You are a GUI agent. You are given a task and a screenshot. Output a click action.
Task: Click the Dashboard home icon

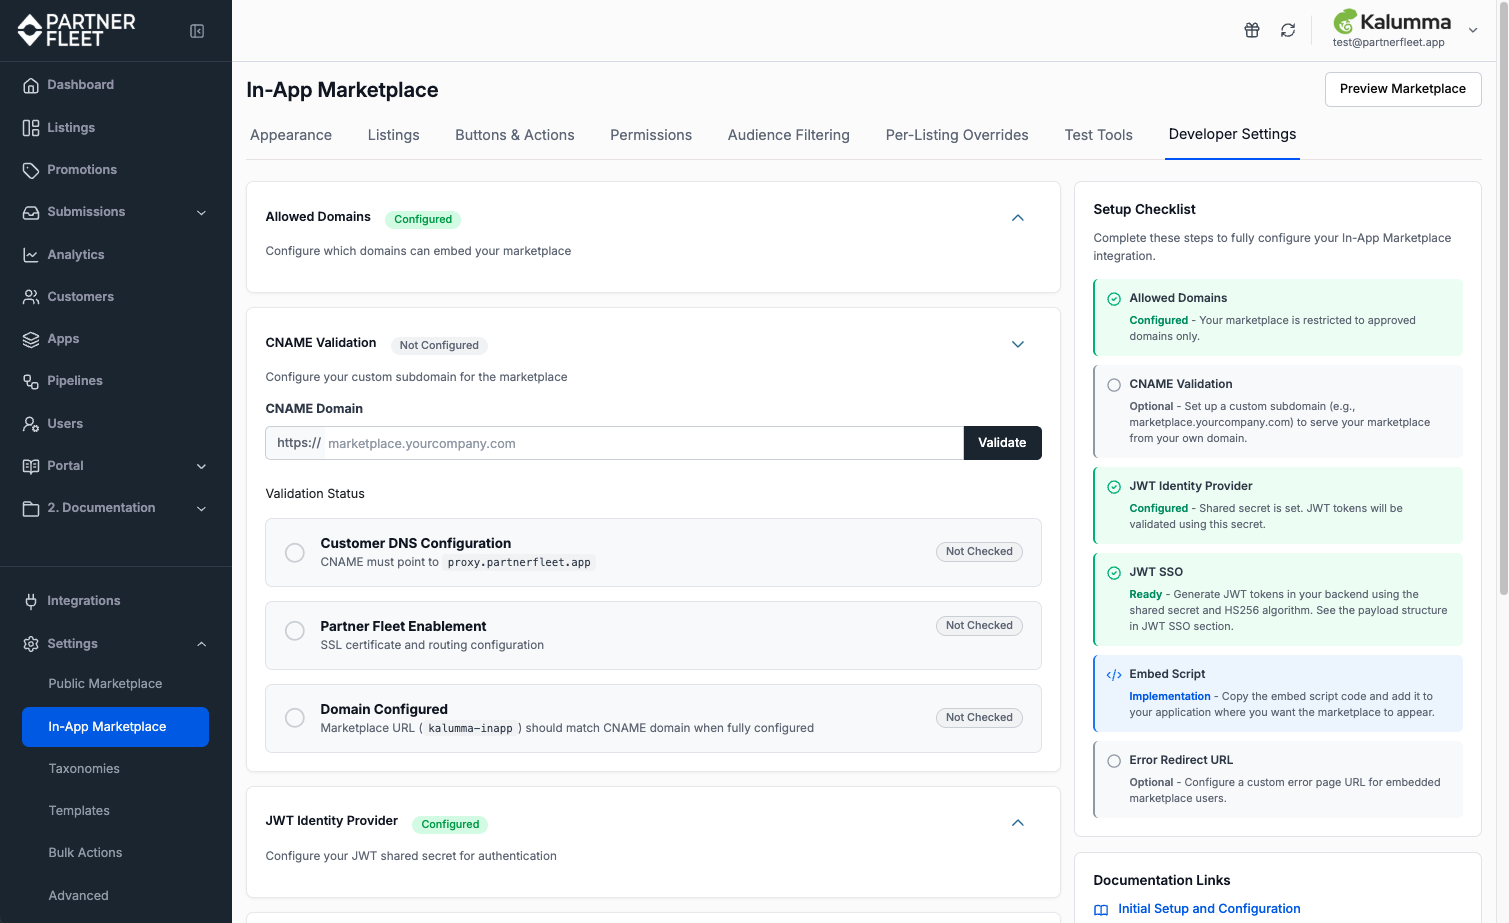(x=31, y=85)
